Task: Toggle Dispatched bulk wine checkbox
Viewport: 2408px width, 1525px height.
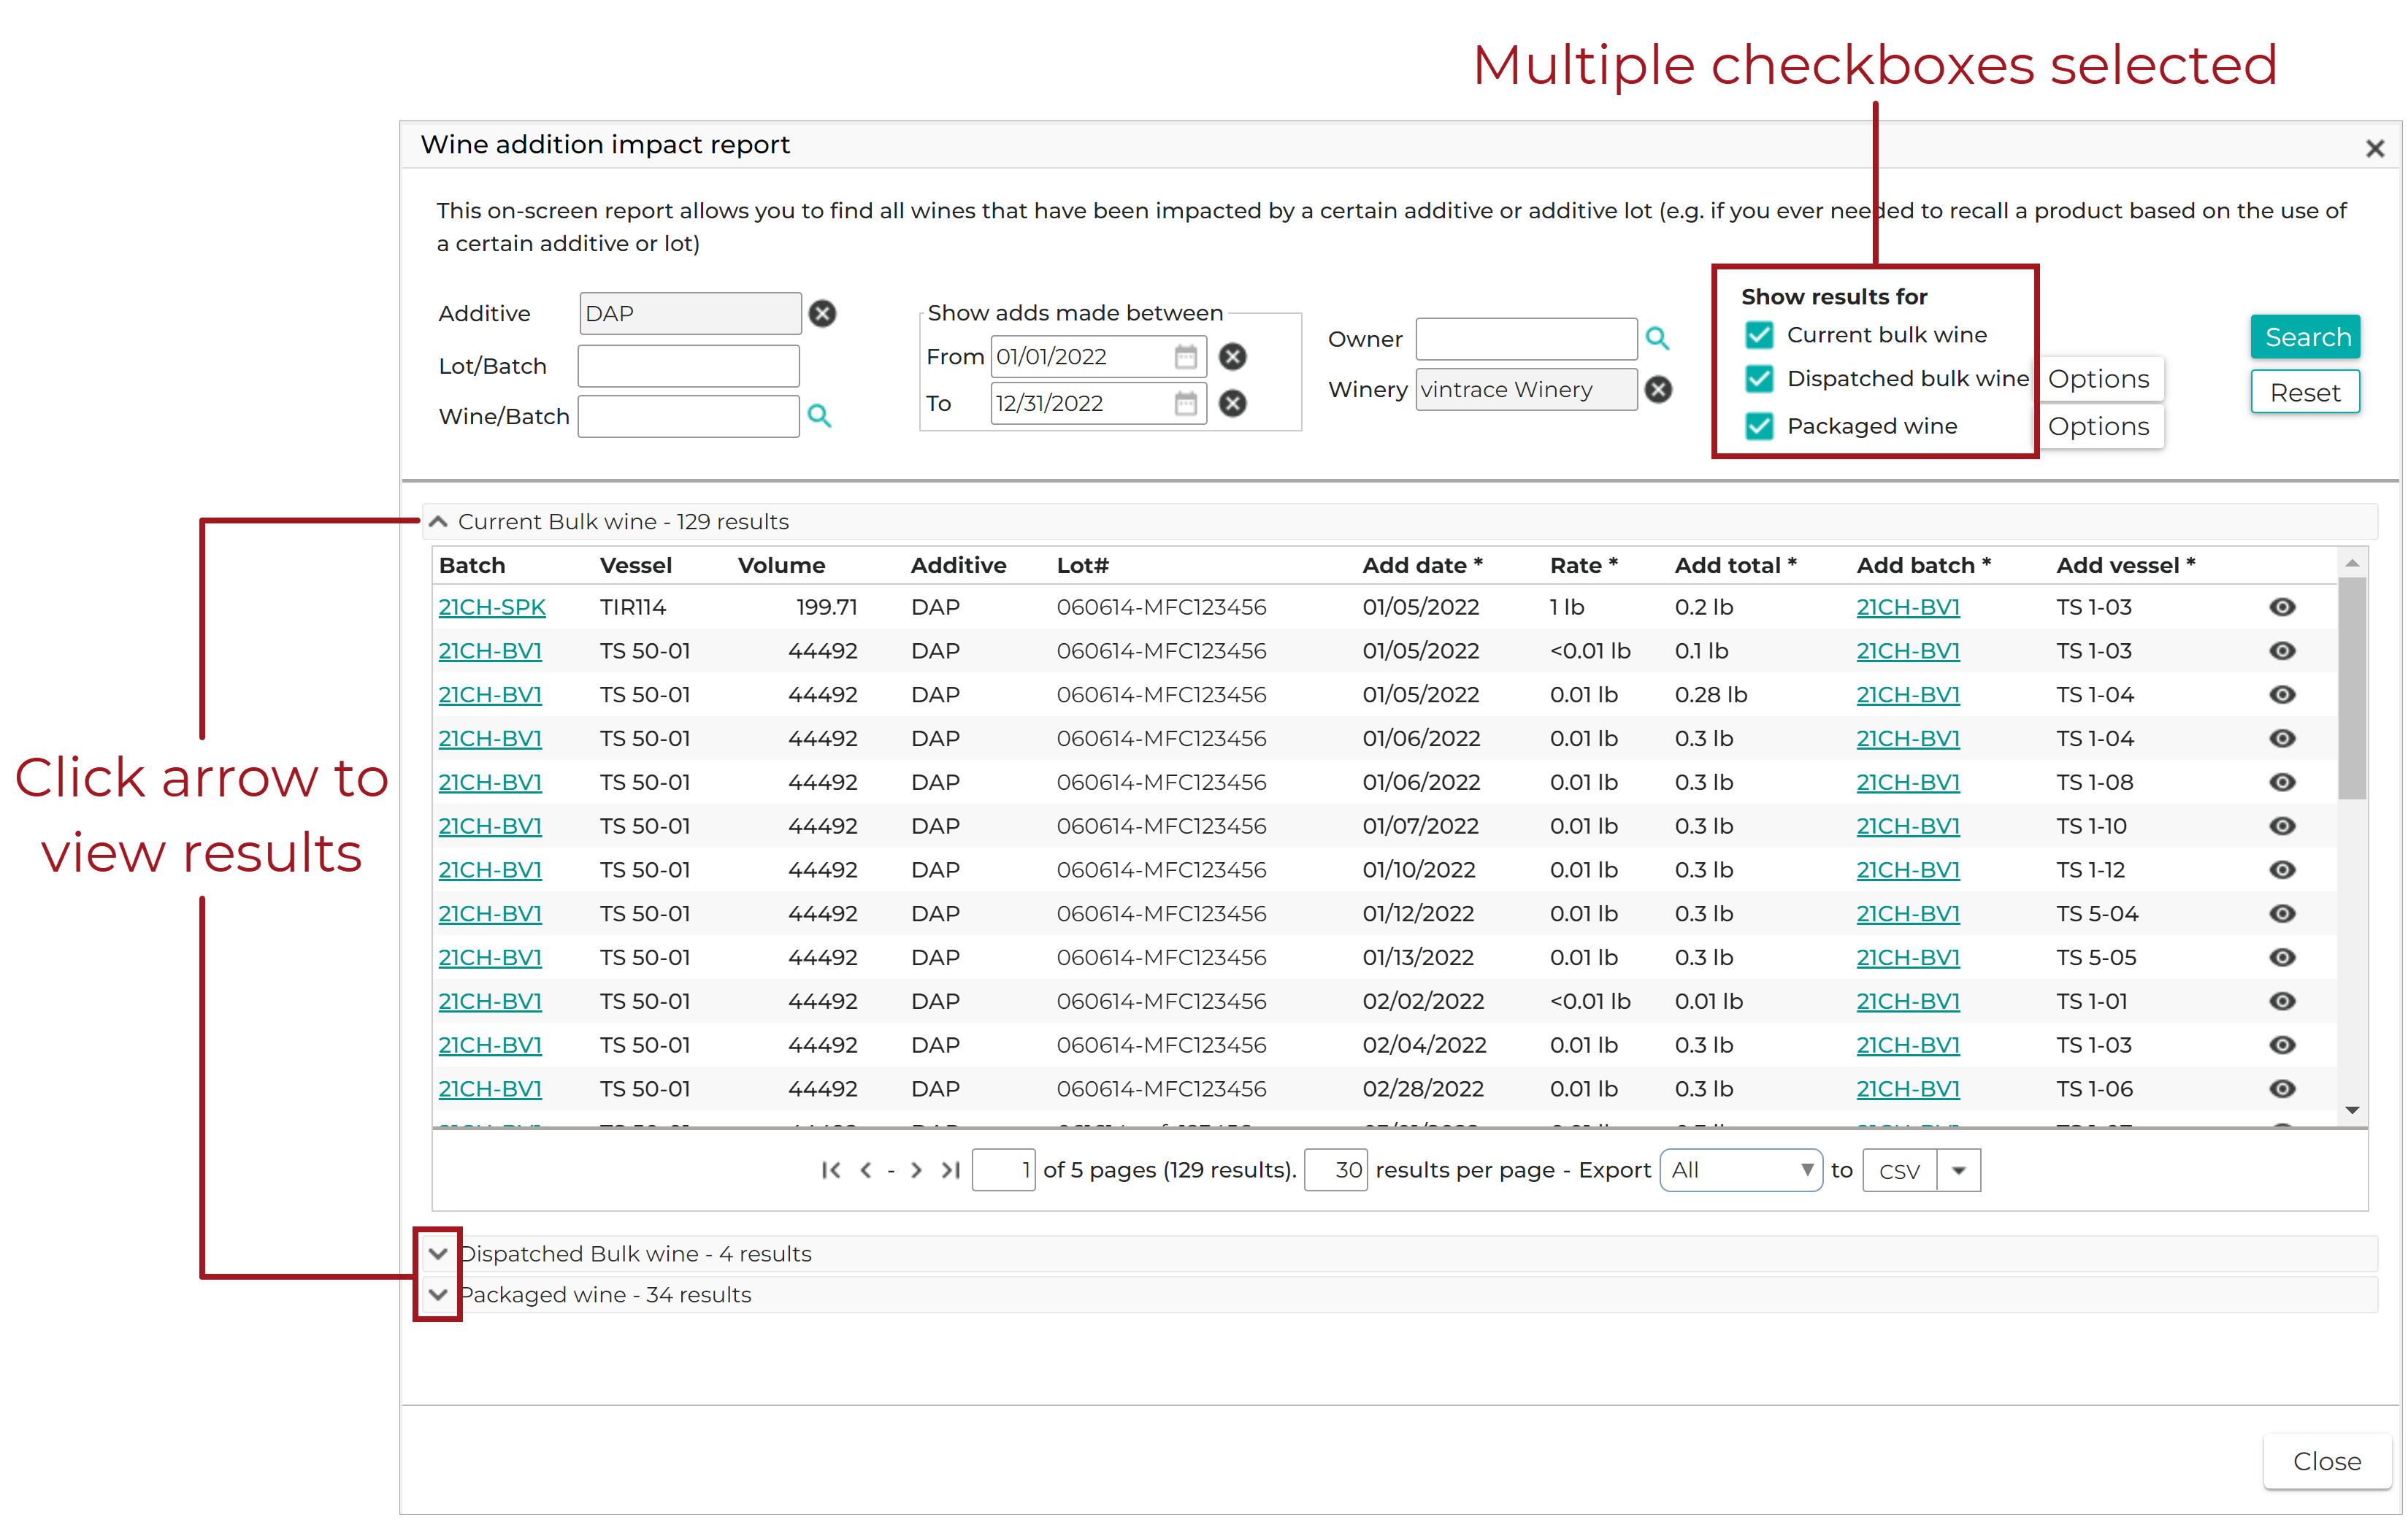Action: [1759, 379]
